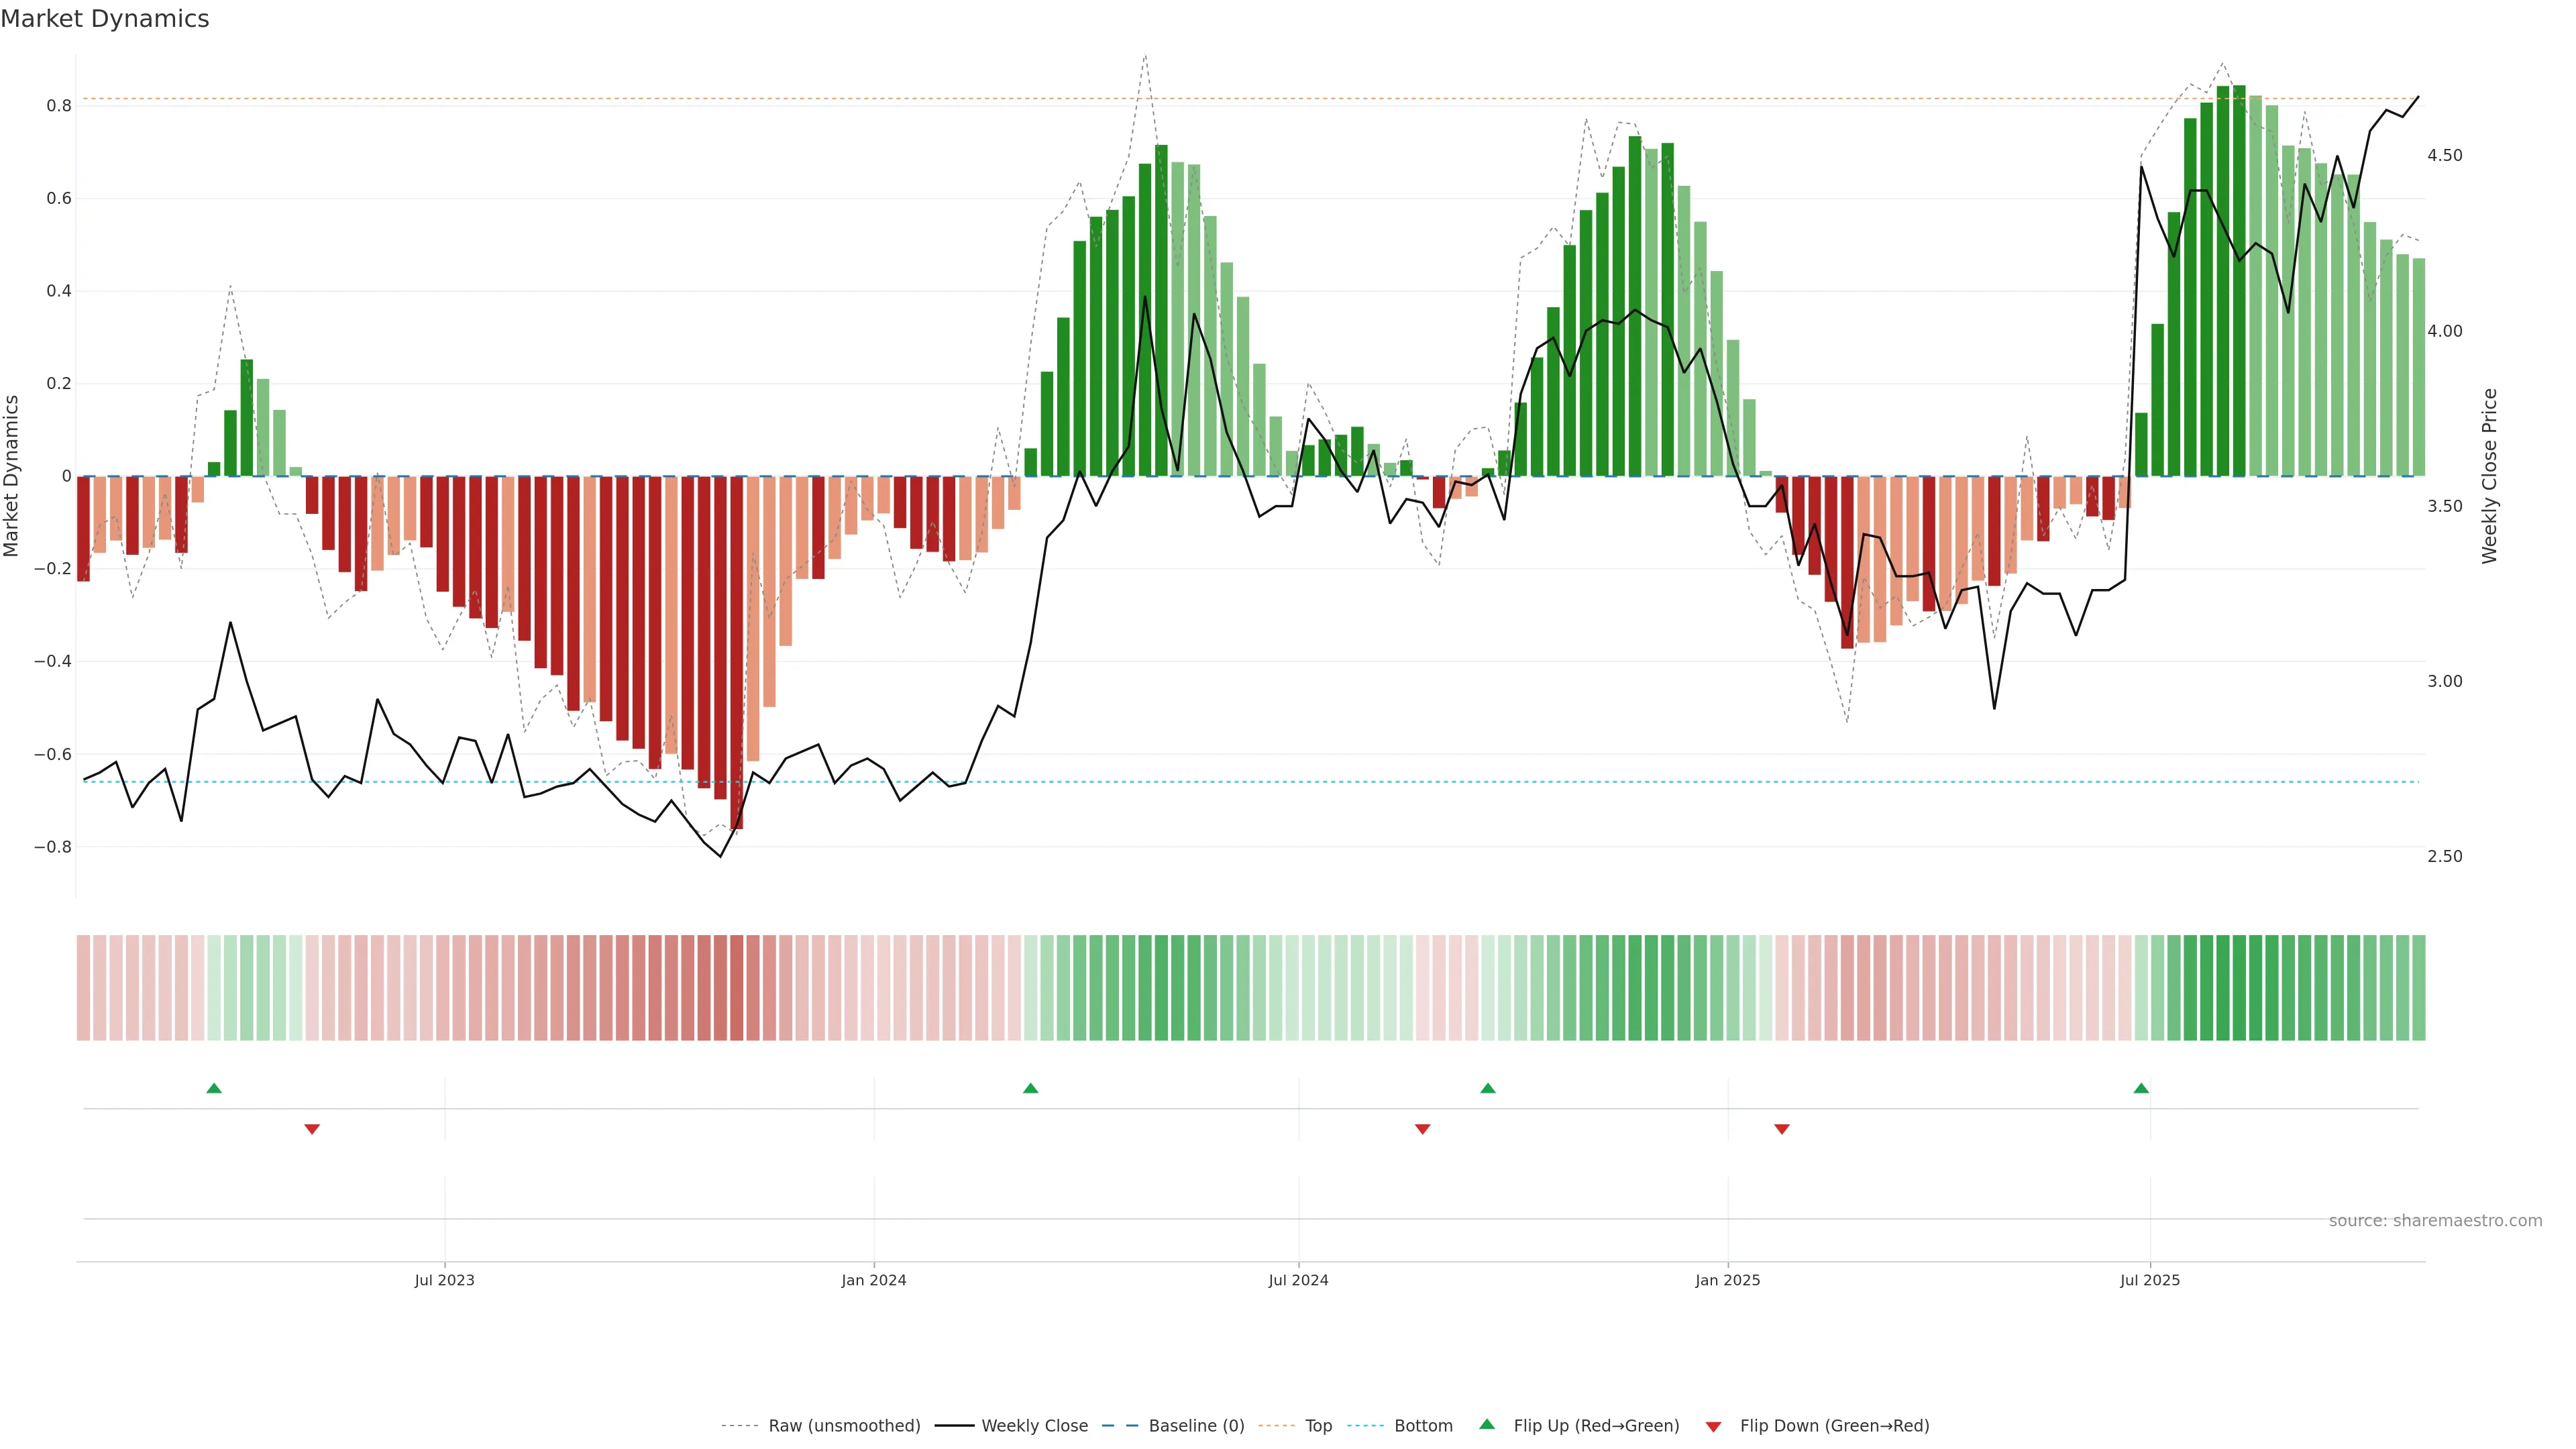Viewport: 2576px width, 1449px height.
Task: Click the green flip-up marker before Jan 2025
Action: coord(1488,1088)
